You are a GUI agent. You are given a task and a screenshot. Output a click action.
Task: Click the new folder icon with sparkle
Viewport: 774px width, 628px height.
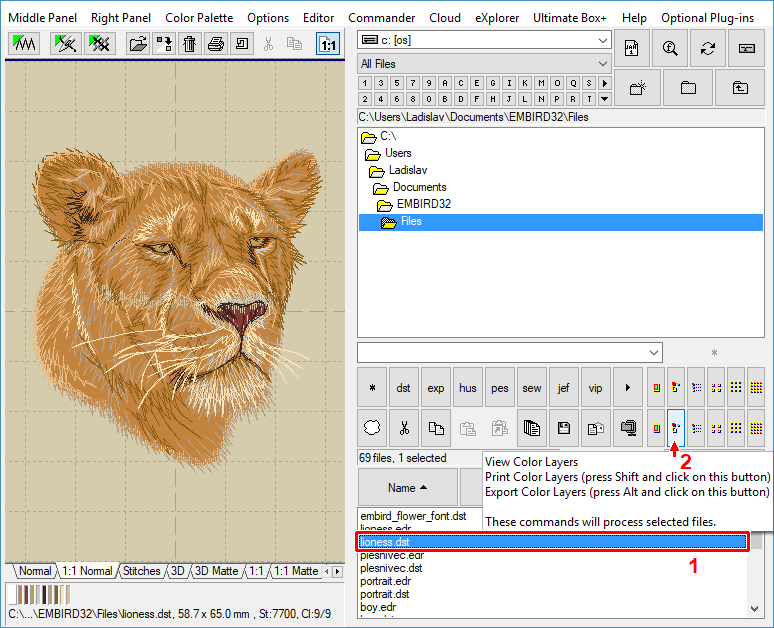[x=638, y=88]
